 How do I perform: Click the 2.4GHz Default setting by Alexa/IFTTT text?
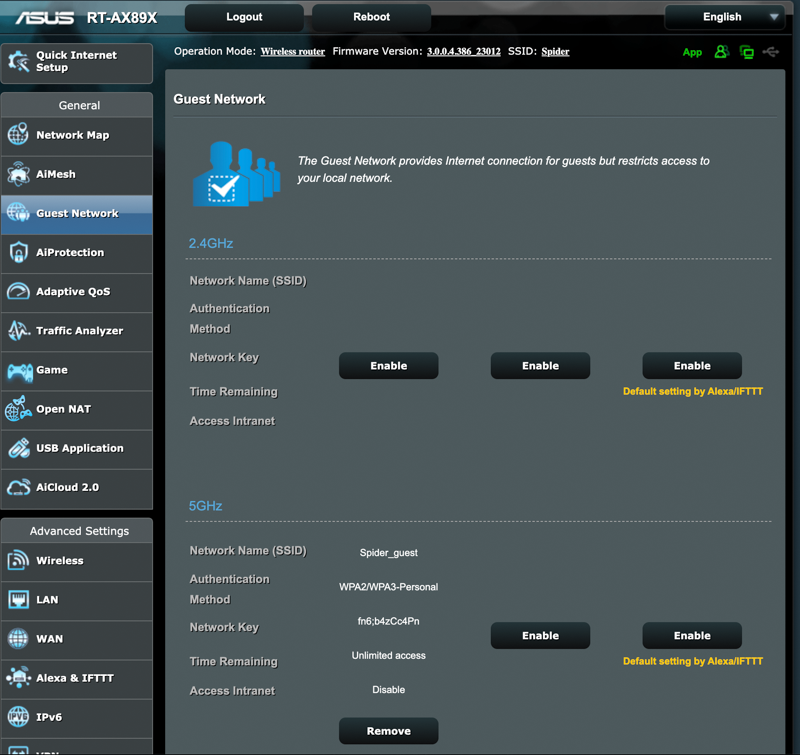click(692, 391)
